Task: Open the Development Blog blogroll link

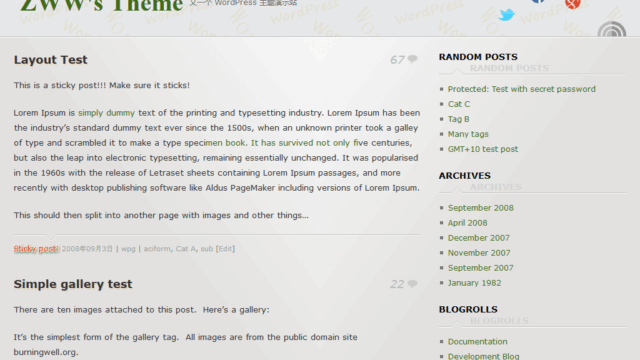Action: [484, 356]
